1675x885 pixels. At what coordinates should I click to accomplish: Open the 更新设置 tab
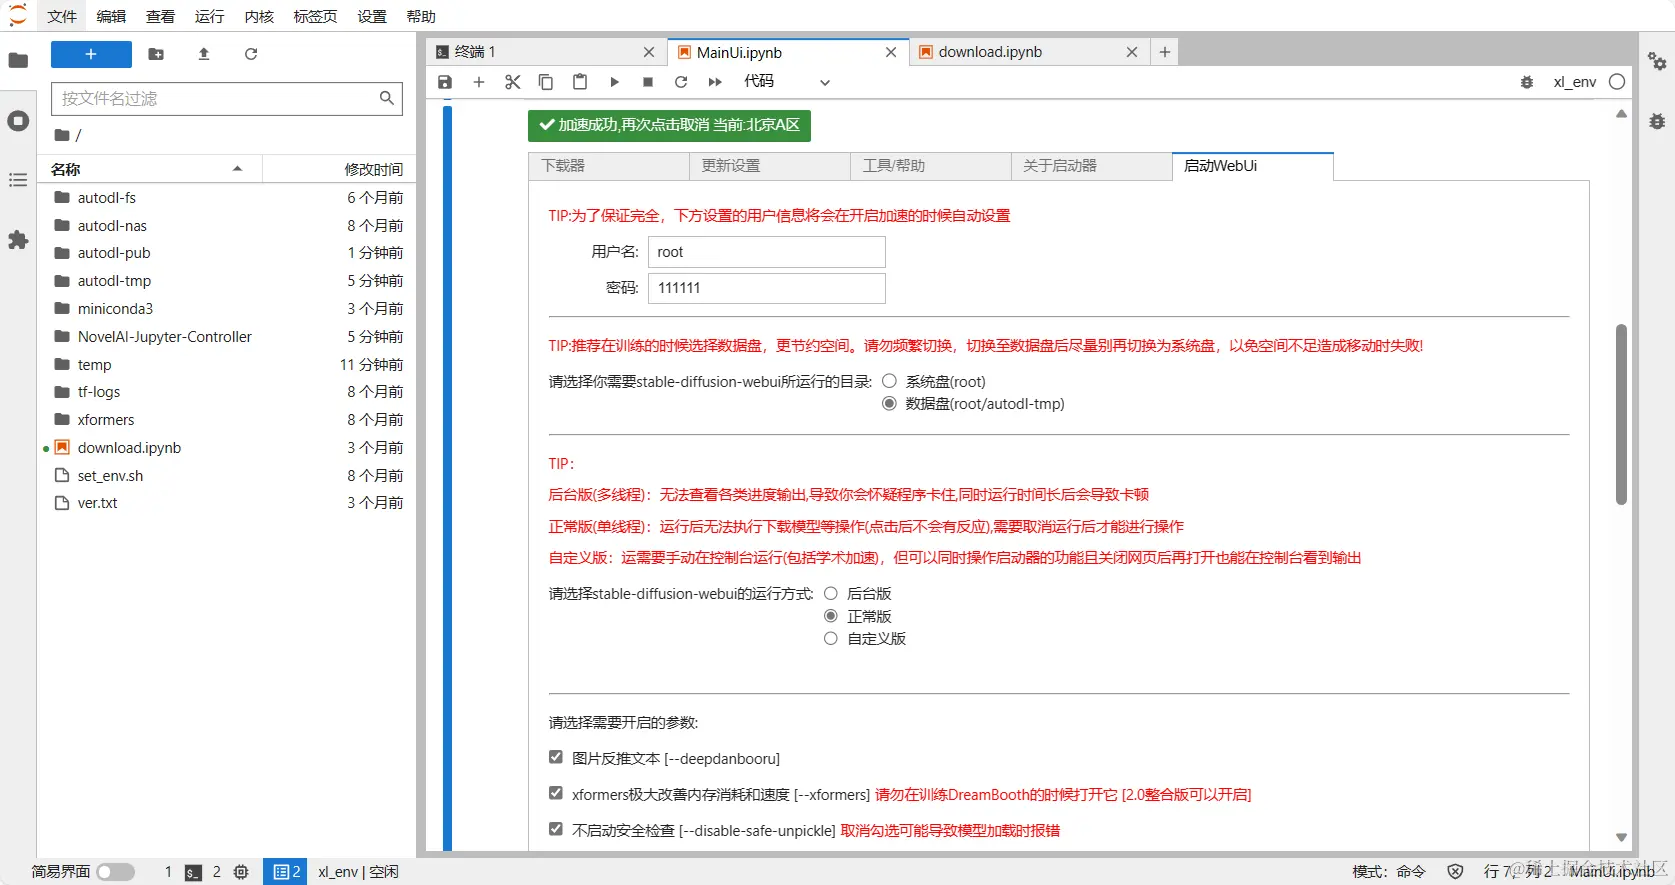click(x=769, y=166)
